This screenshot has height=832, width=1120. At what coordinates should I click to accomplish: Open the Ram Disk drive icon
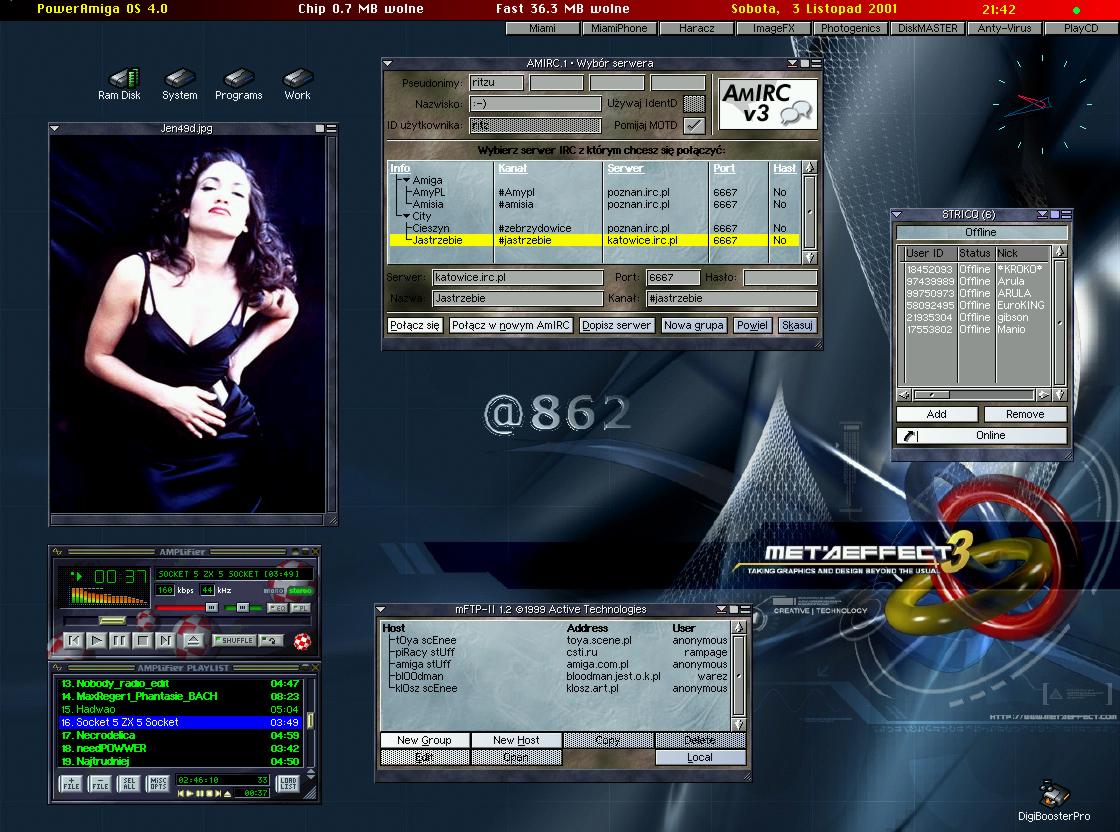(119, 84)
